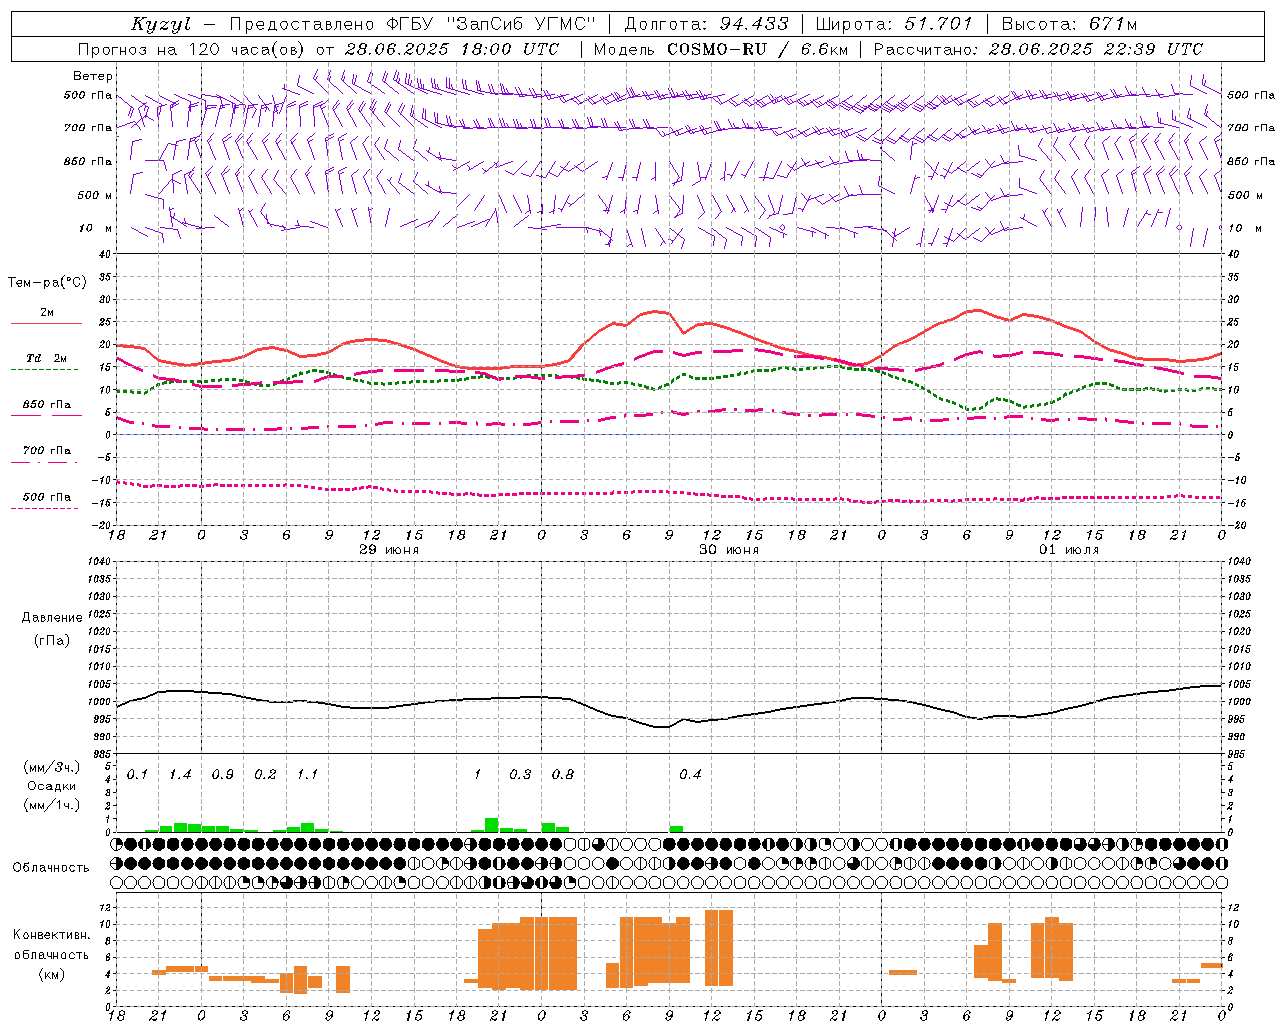The height and width of the screenshot is (1024, 1280).
Task: Click forecast start time "28.06.2025 18:00 UTC"
Action: 451,49
